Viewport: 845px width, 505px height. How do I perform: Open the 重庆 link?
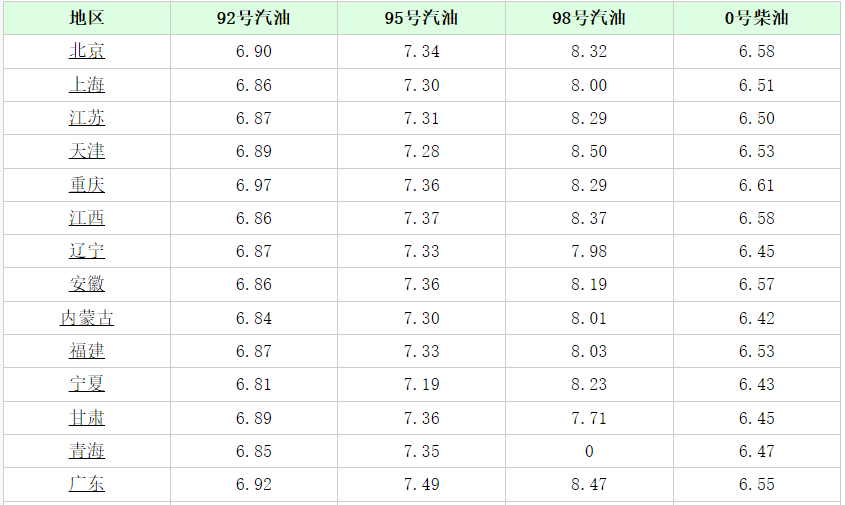pos(87,185)
